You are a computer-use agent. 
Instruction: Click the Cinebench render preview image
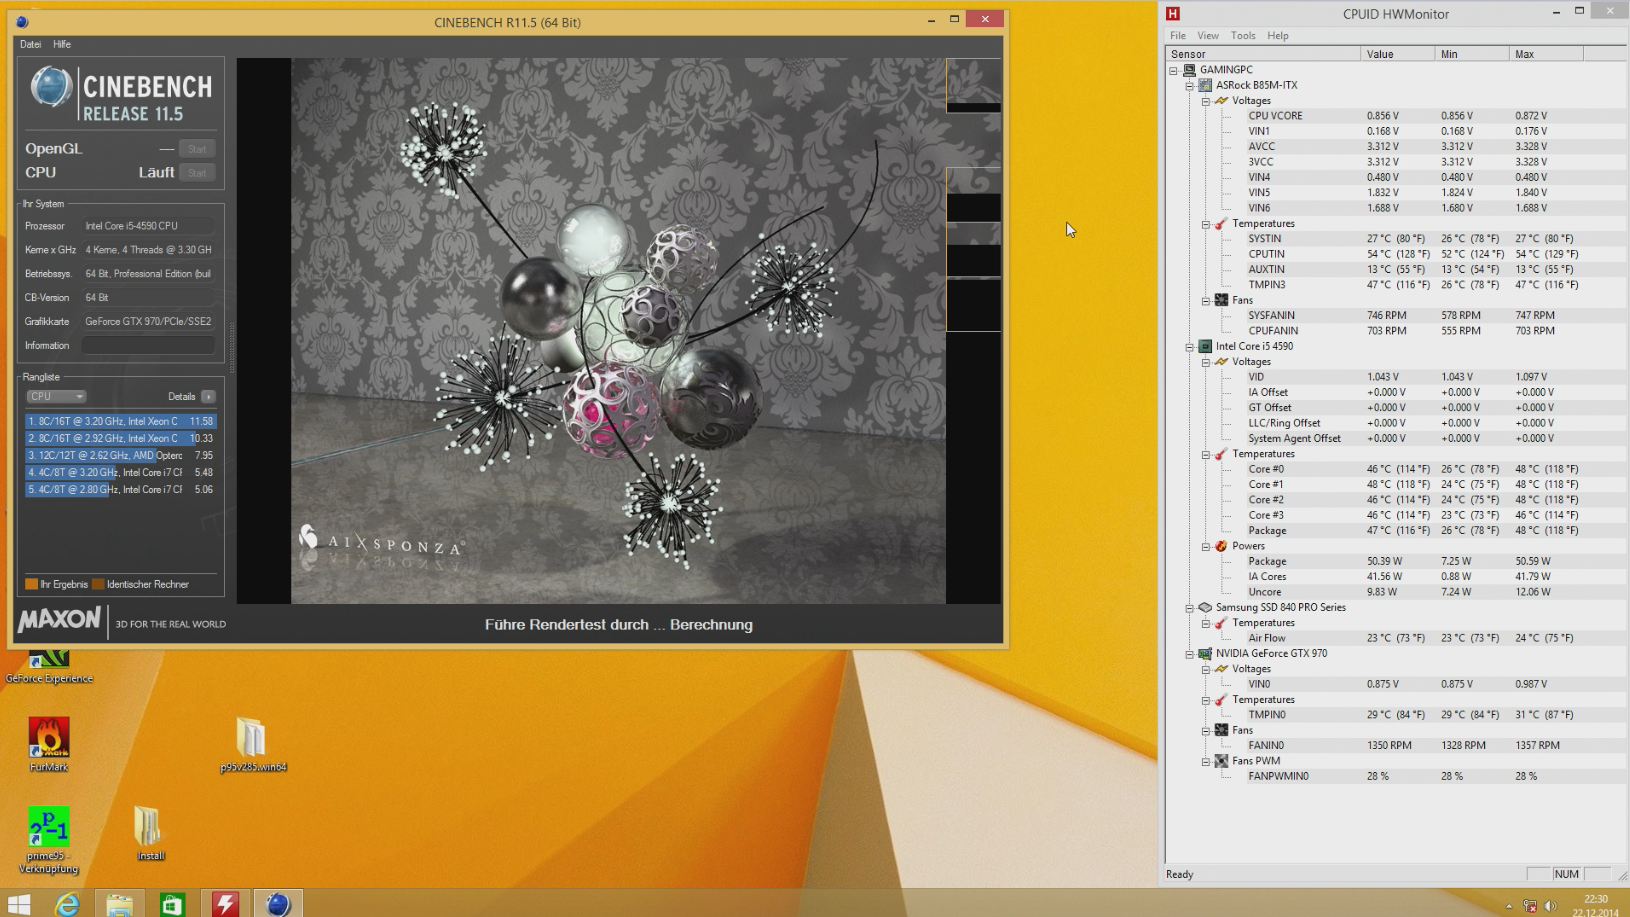618,330
